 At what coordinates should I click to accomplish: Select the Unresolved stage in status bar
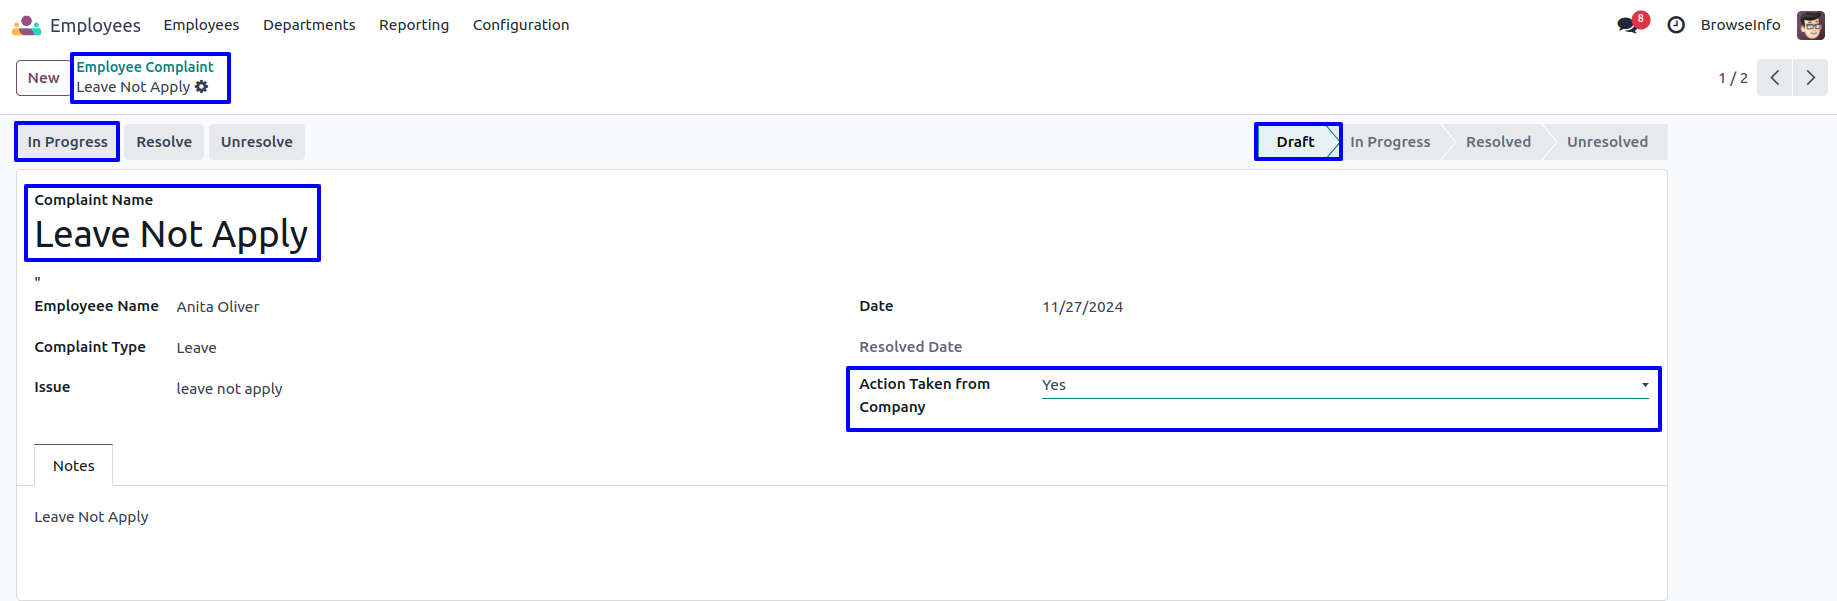pos(1606,142)
